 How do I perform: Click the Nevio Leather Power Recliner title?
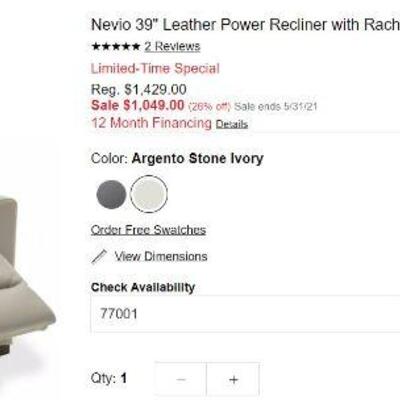[x=245, y=25]
